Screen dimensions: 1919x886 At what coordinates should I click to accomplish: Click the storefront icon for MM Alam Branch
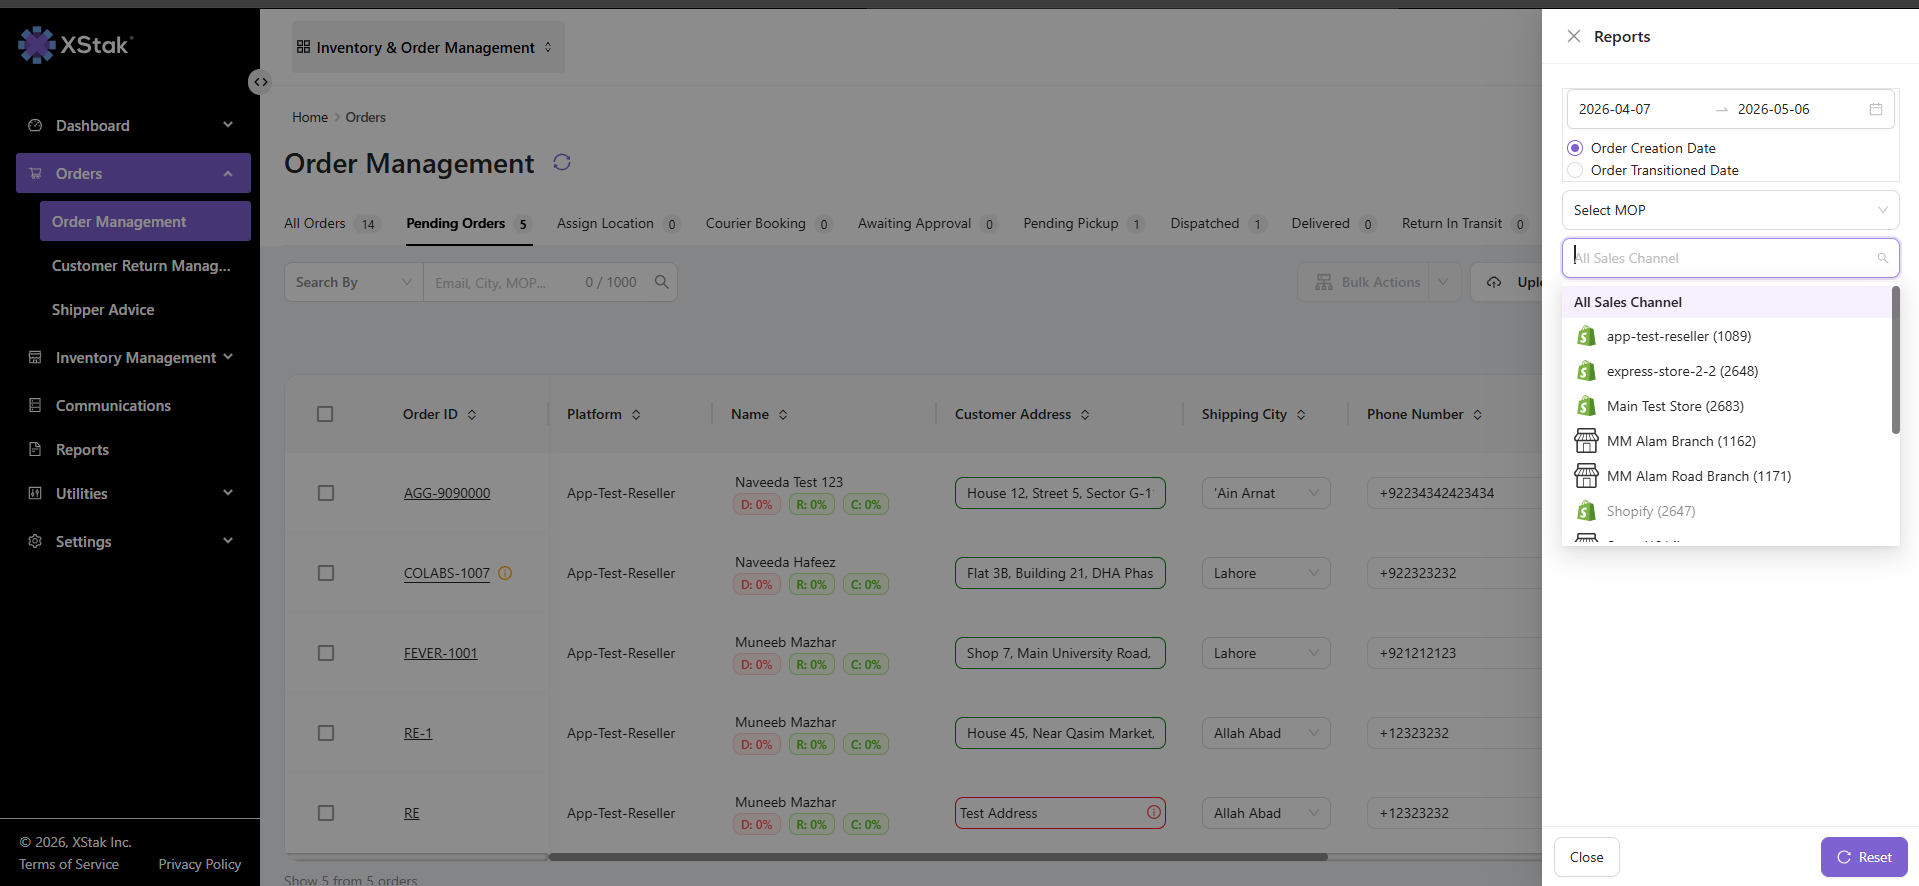[x=1586, y=441]
